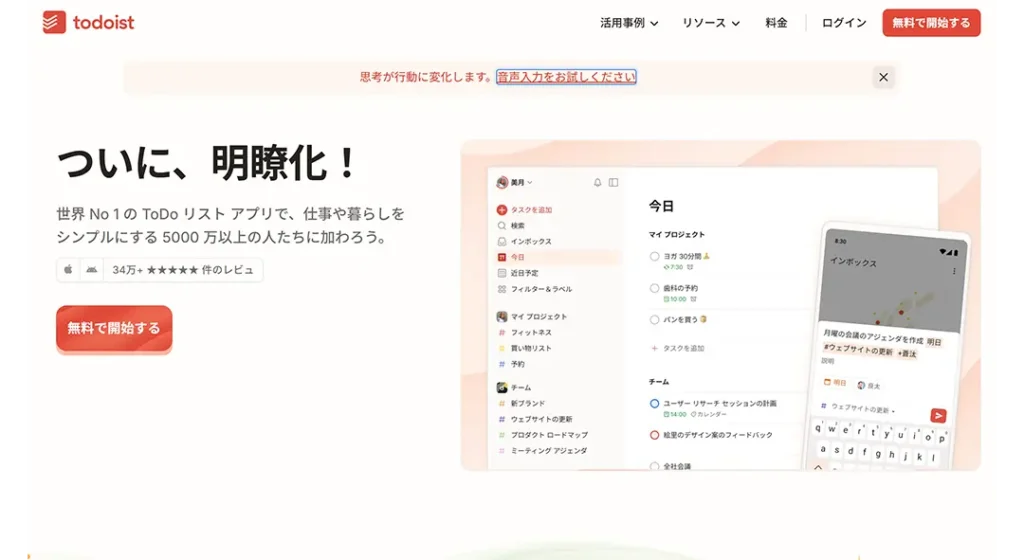Screen dimensions: 1024x560
Task: Click the 10:00 time on 歯科の予約
Action: (675, 299)
